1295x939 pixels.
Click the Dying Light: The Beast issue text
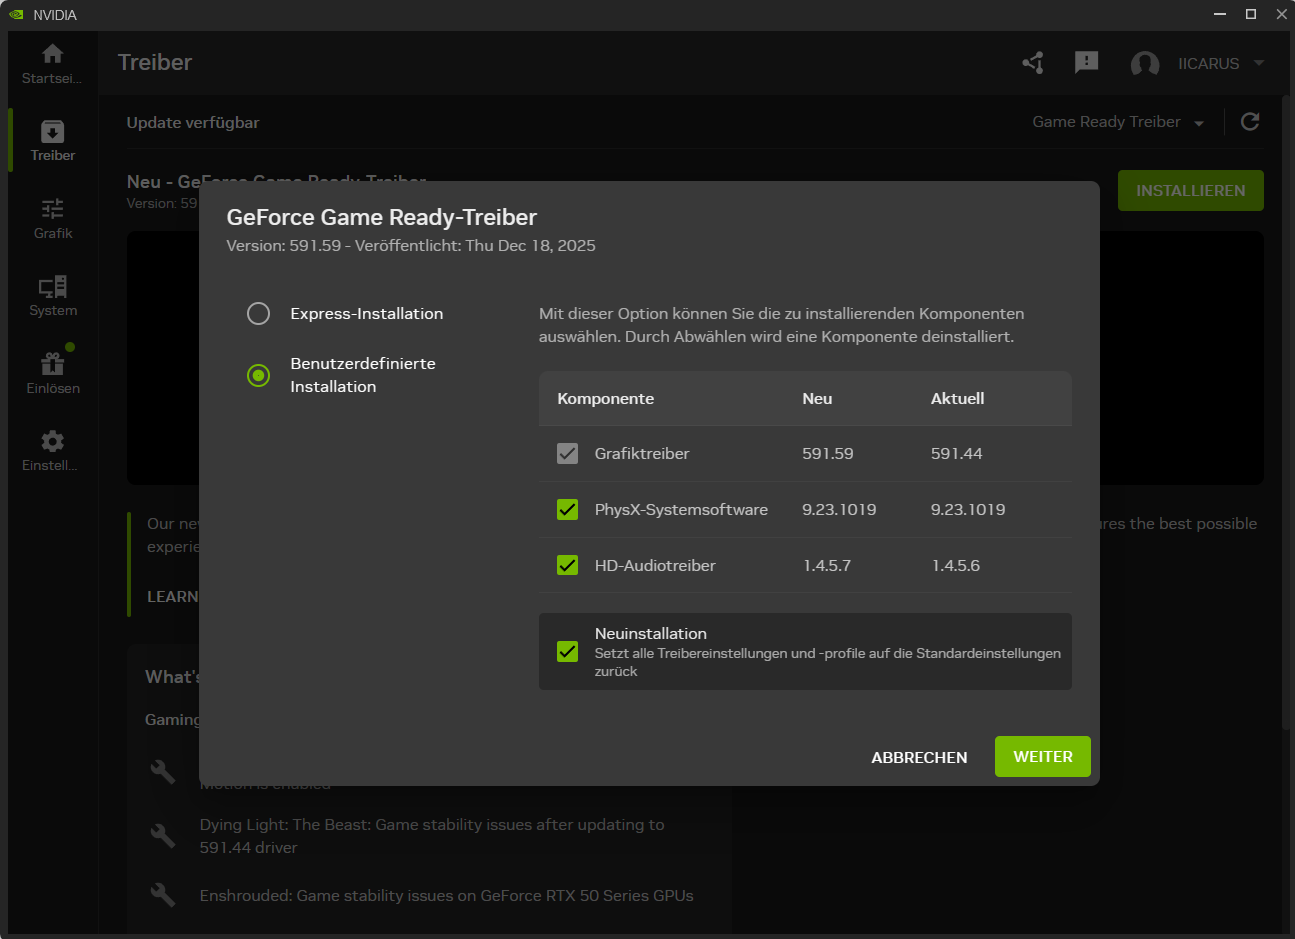[432, 836]
